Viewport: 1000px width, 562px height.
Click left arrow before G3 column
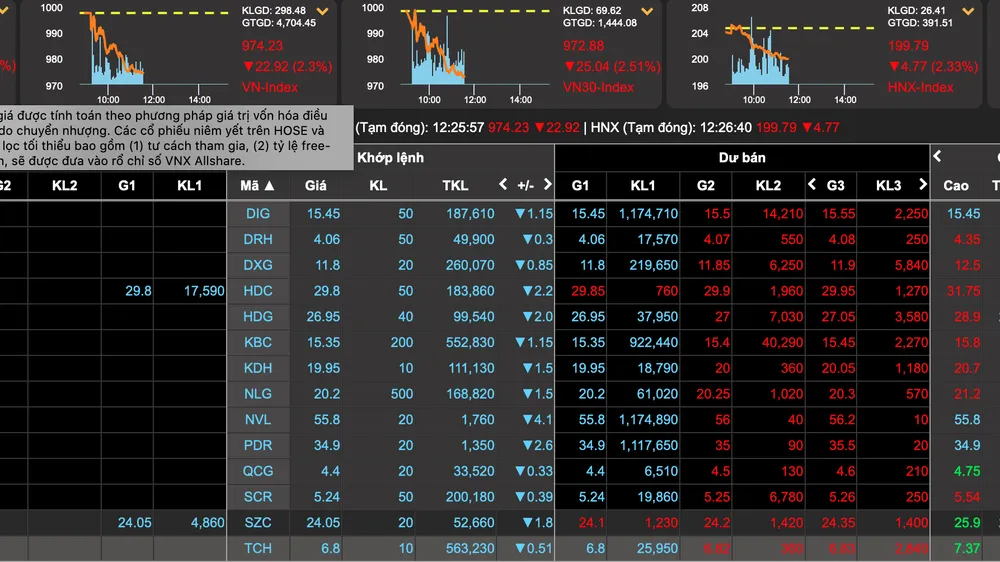click(812, 184)
